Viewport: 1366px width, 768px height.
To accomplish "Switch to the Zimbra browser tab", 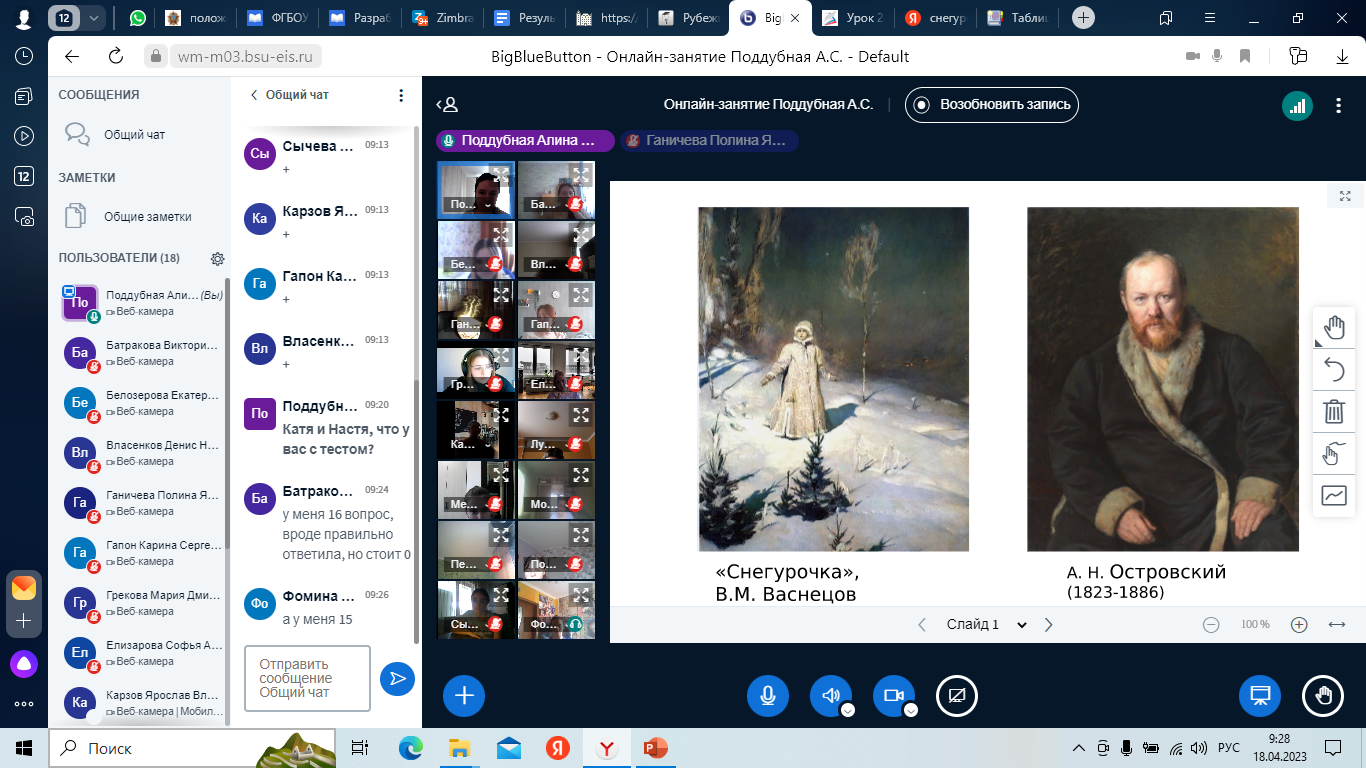I will [x=443, y=18].
